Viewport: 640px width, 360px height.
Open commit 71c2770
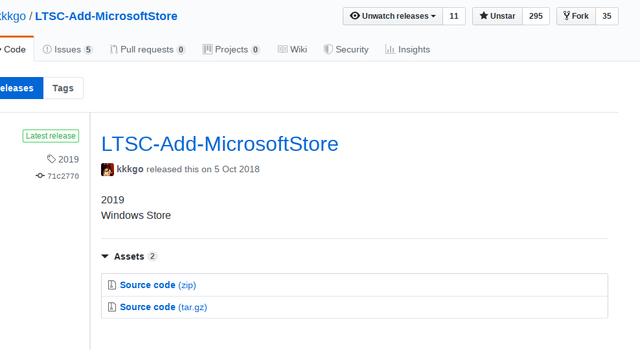click(x=63, y=176)
